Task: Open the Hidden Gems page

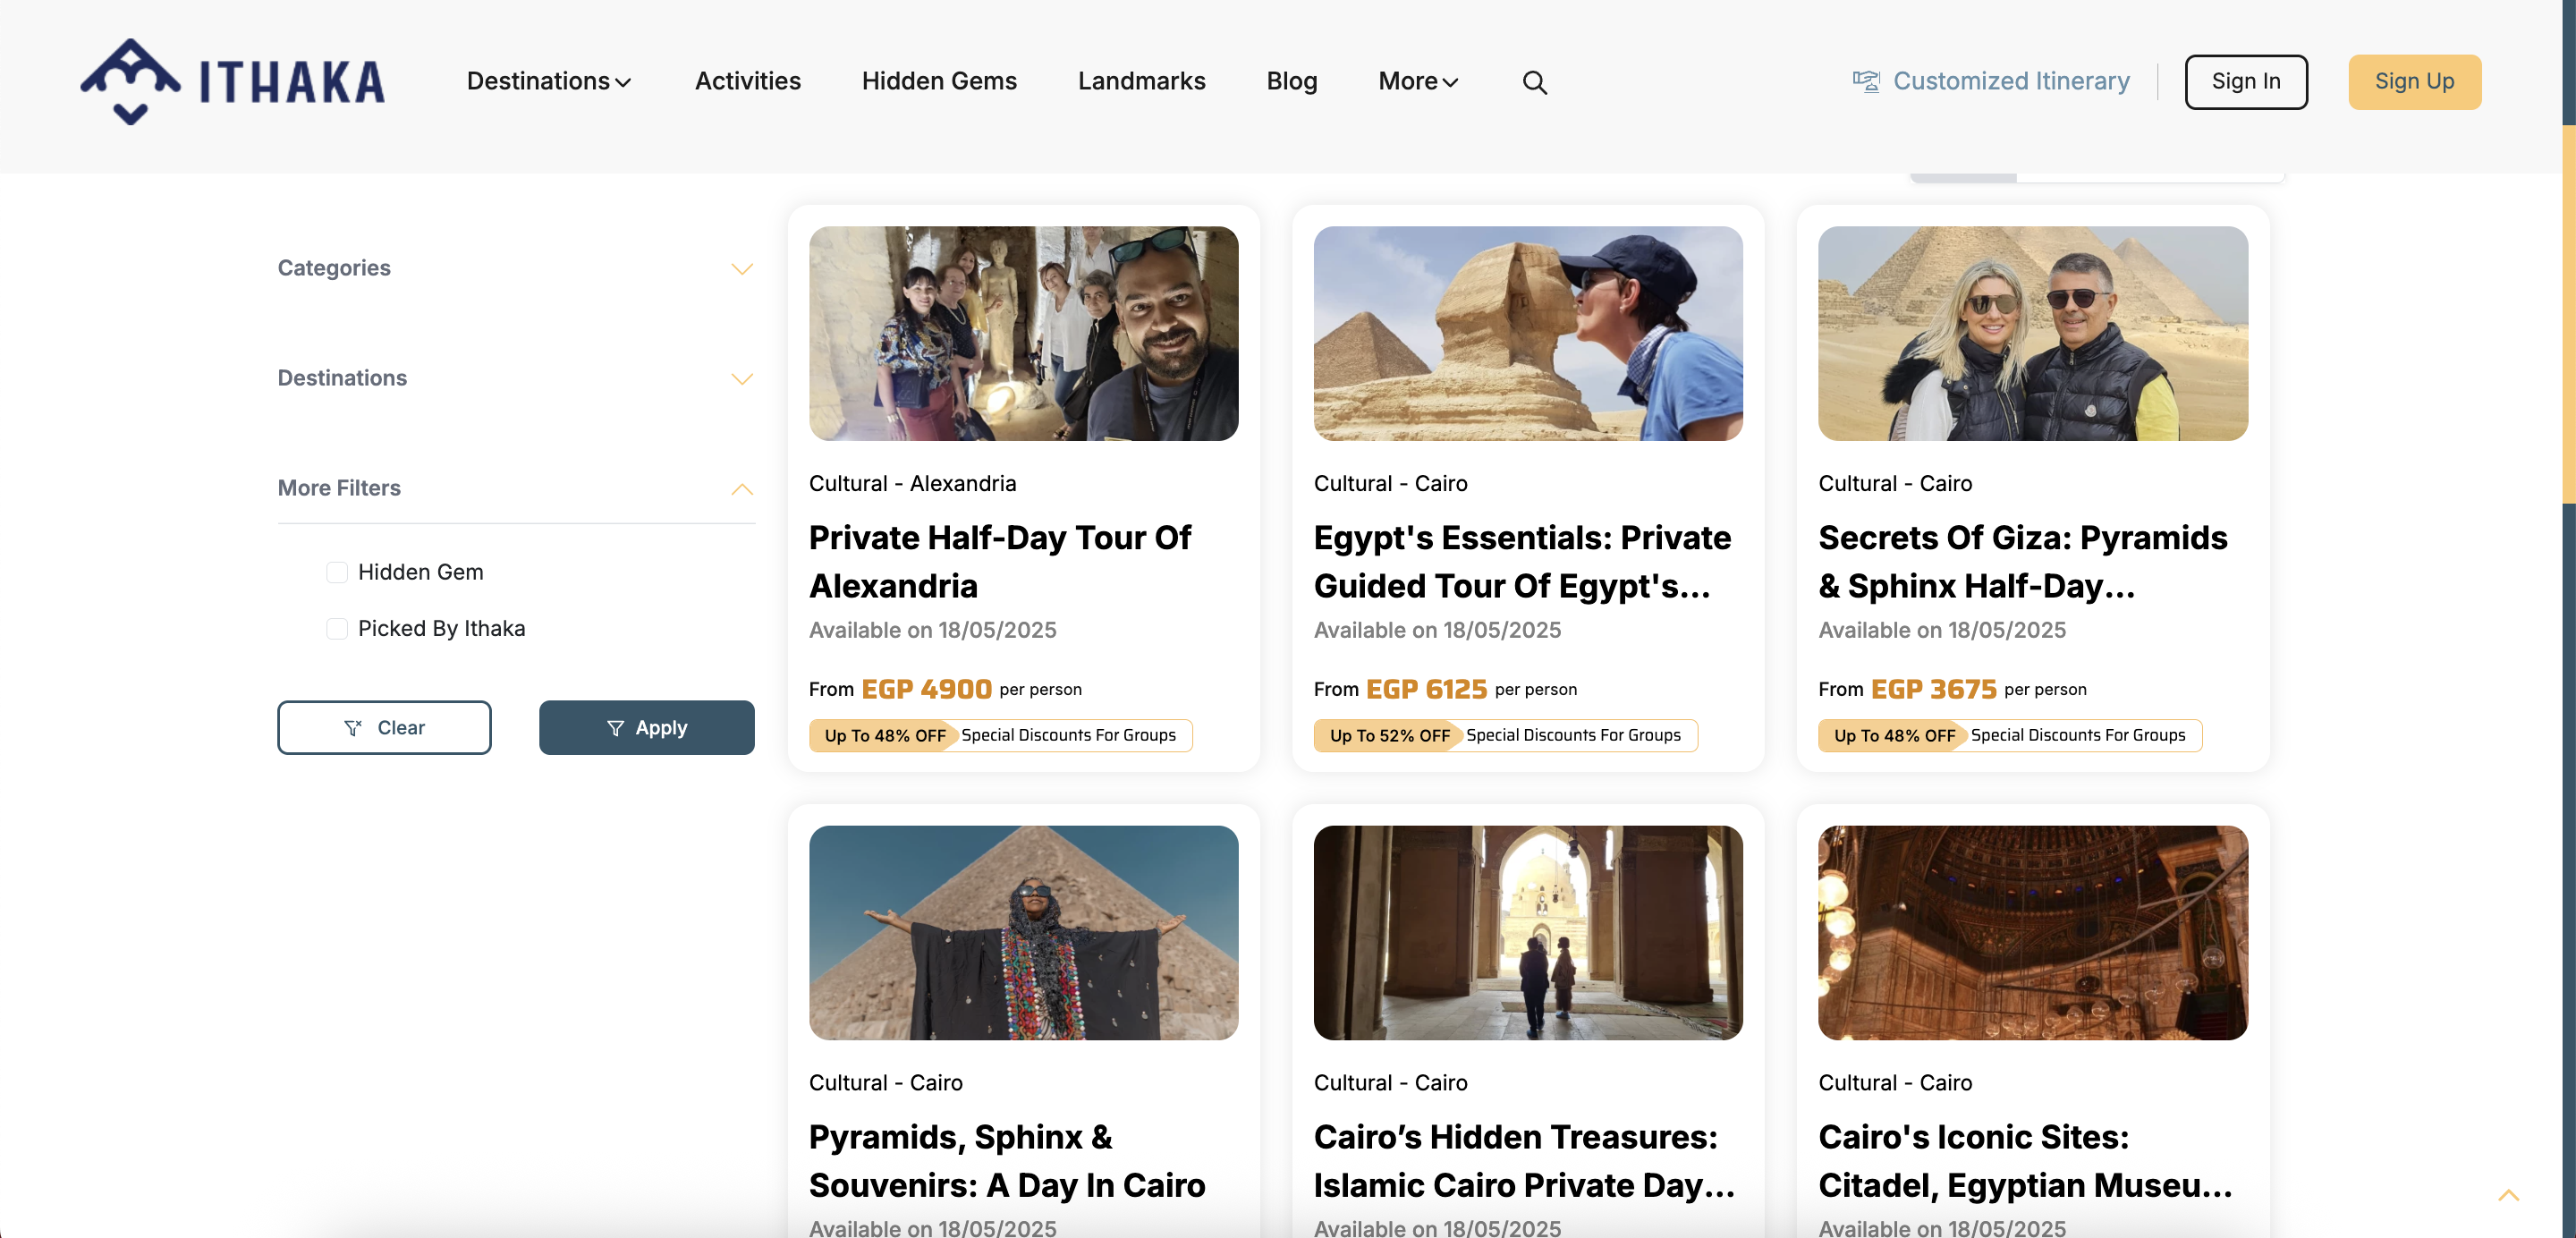Action: [x=938, y=81]
